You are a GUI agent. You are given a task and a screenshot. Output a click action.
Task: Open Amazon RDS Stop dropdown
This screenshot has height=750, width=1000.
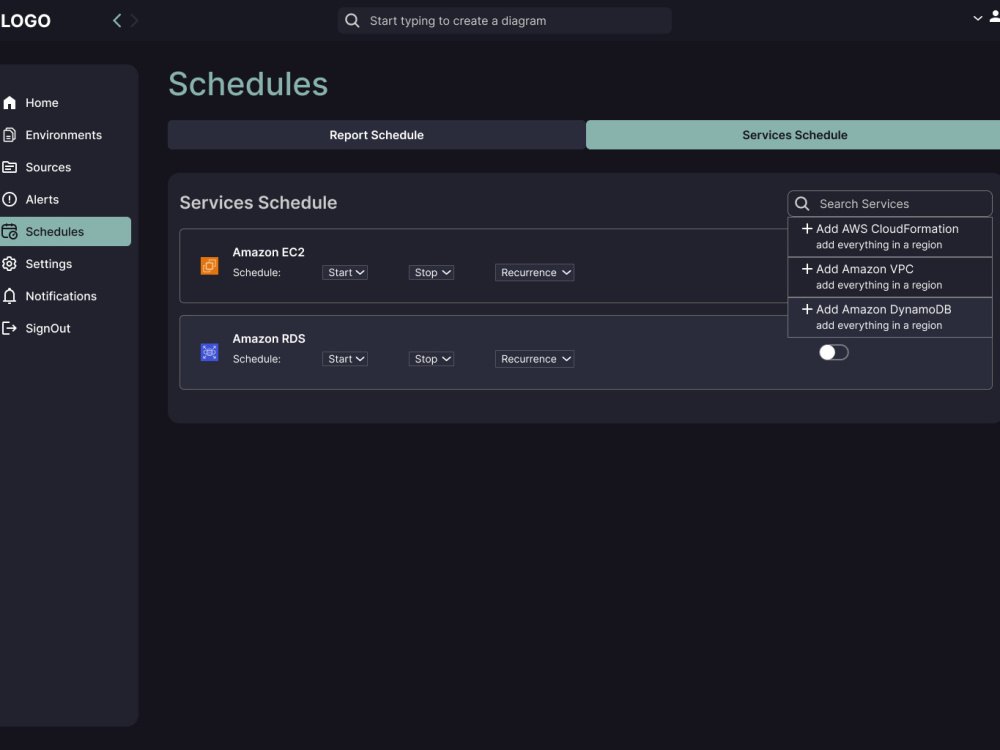click(431, 359)
